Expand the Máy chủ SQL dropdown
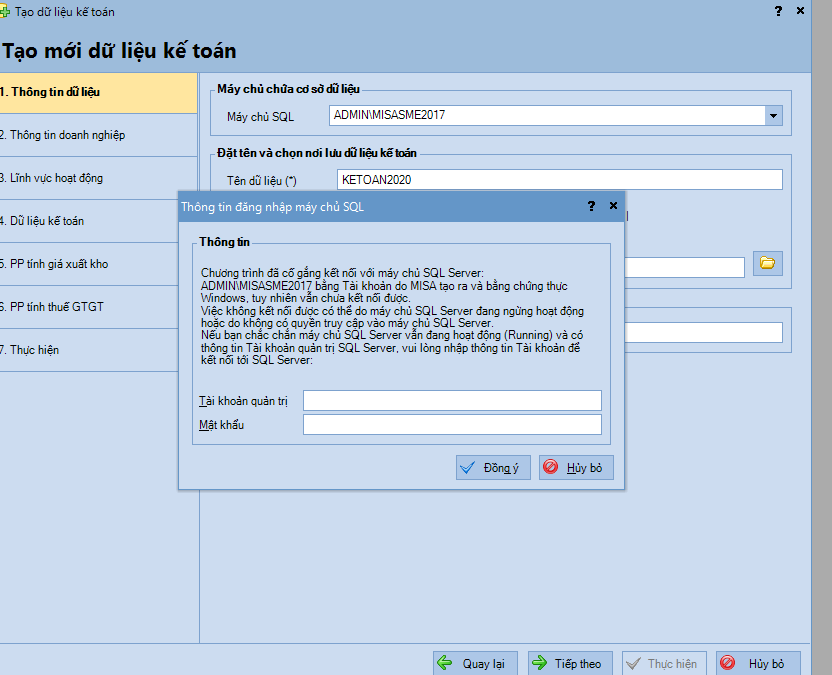832x675 pixels. coord(773,116)
